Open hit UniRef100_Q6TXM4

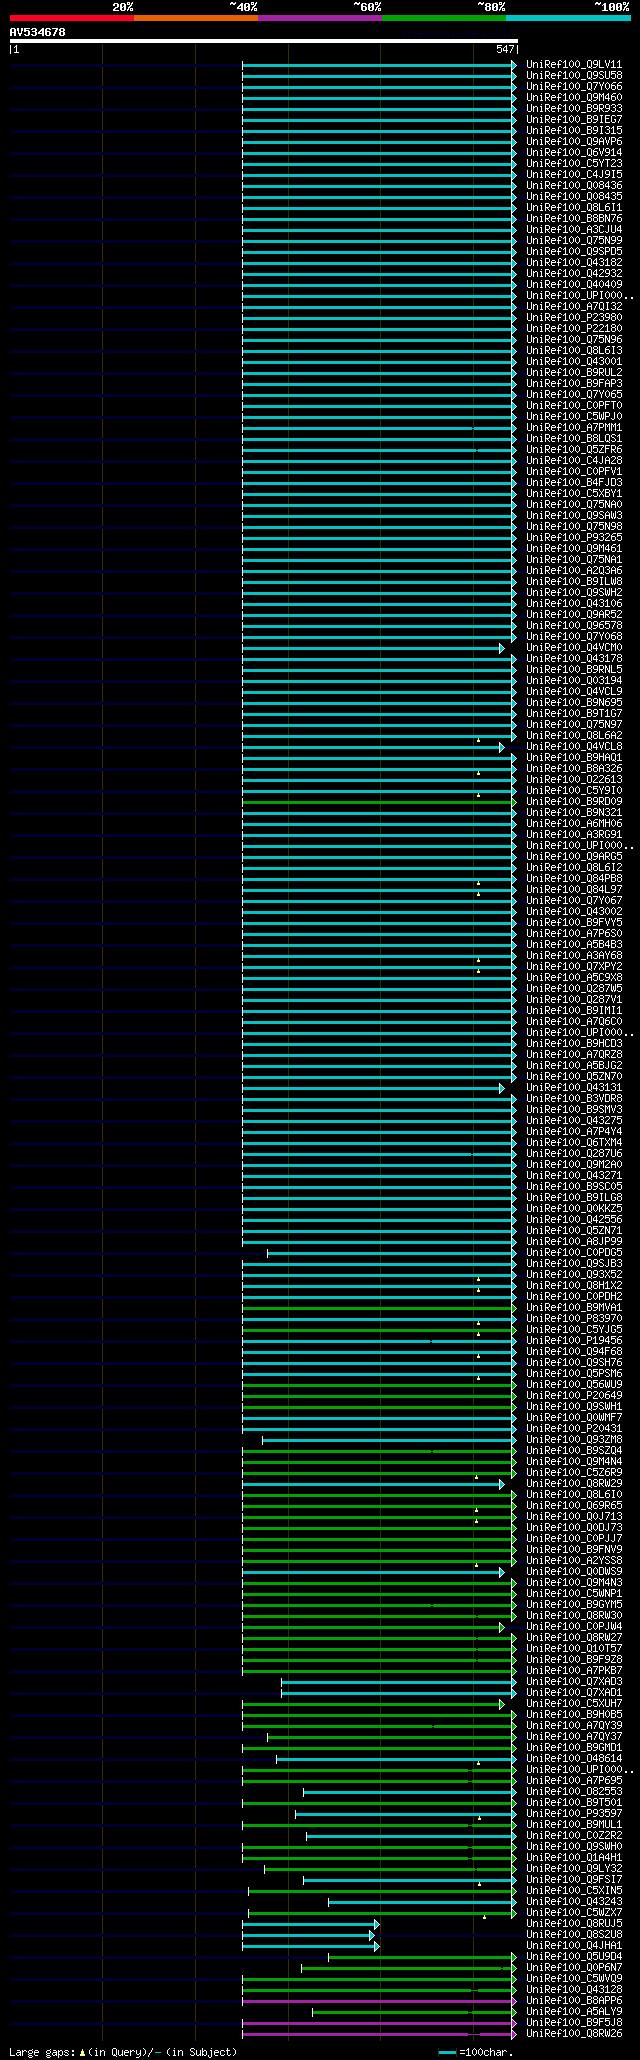click(574, 1142)
